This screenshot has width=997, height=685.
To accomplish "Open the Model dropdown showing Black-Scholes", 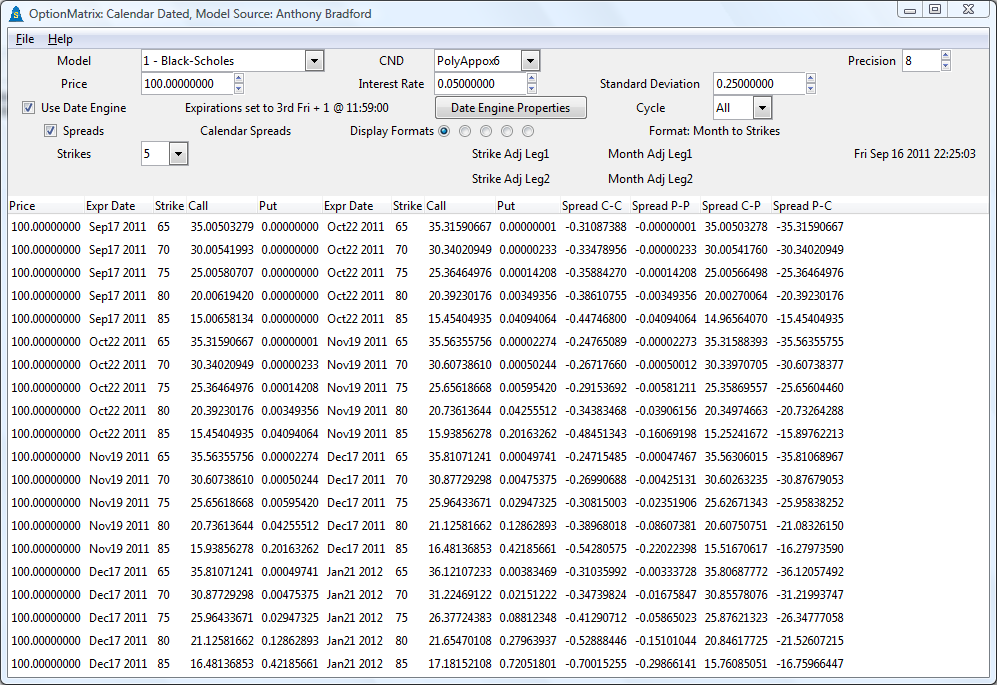I will [314, 61].
